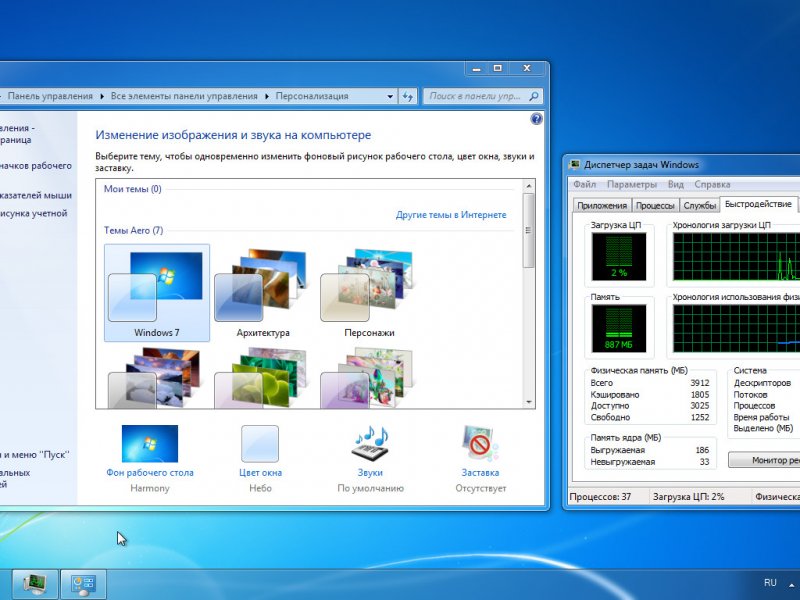Click the Другие темы в Интернете link
This screenshot has width=800, height=600.
click(x=451, y=215)
